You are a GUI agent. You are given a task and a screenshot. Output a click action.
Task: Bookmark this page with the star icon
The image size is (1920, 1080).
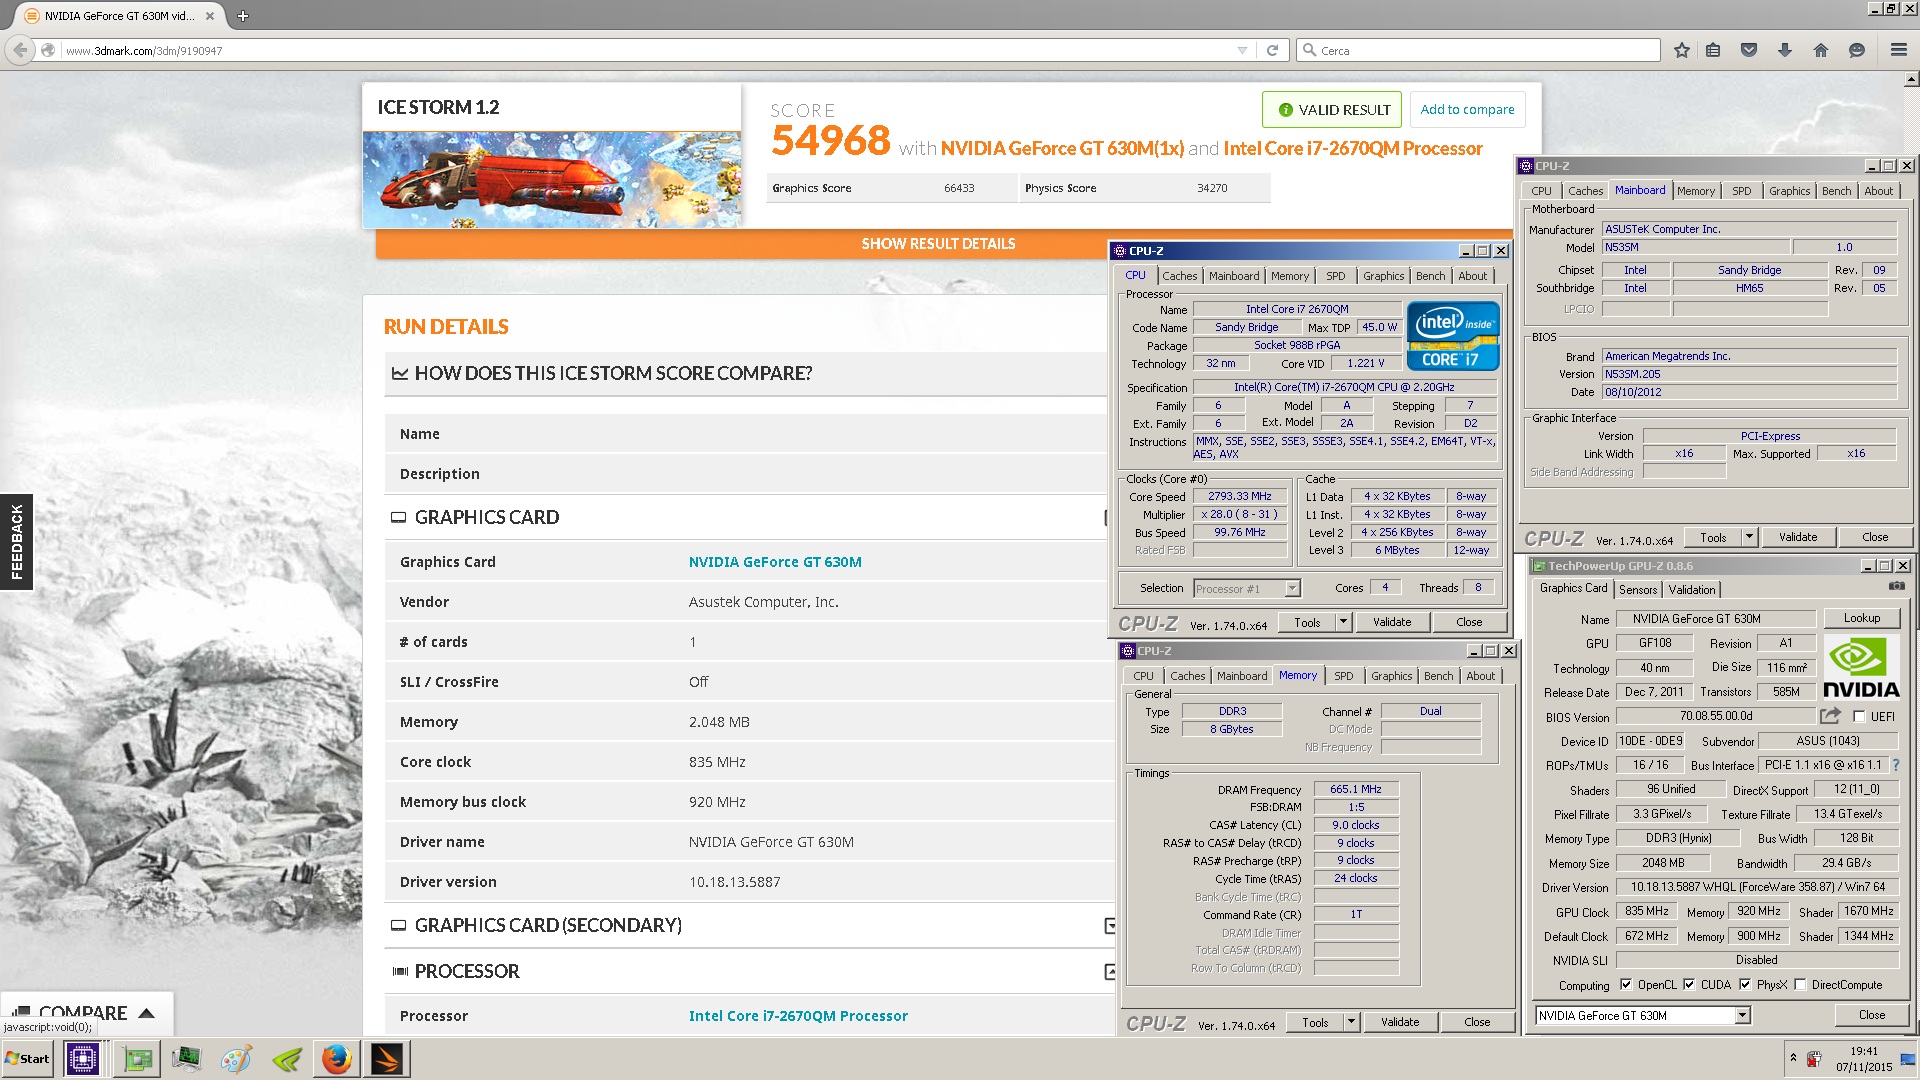(x=1682, y=50)
